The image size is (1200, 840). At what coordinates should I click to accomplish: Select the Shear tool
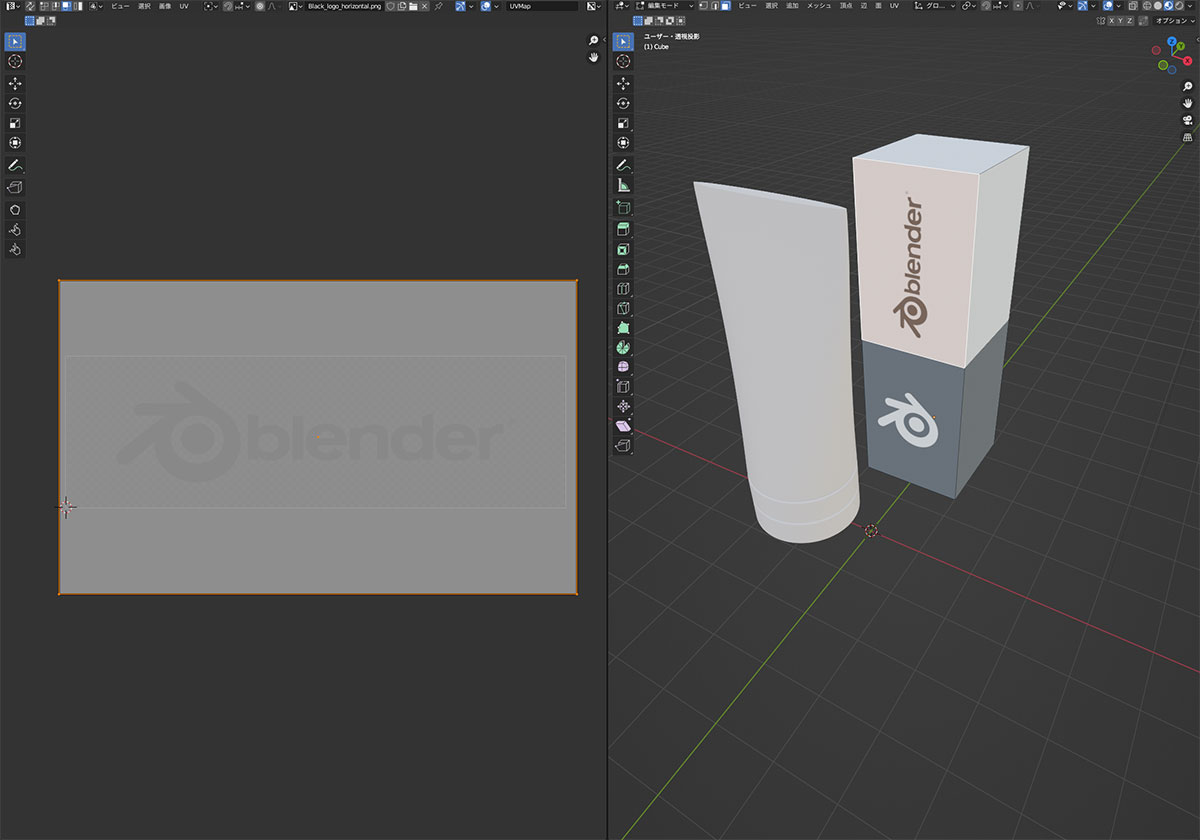[624, 426]
